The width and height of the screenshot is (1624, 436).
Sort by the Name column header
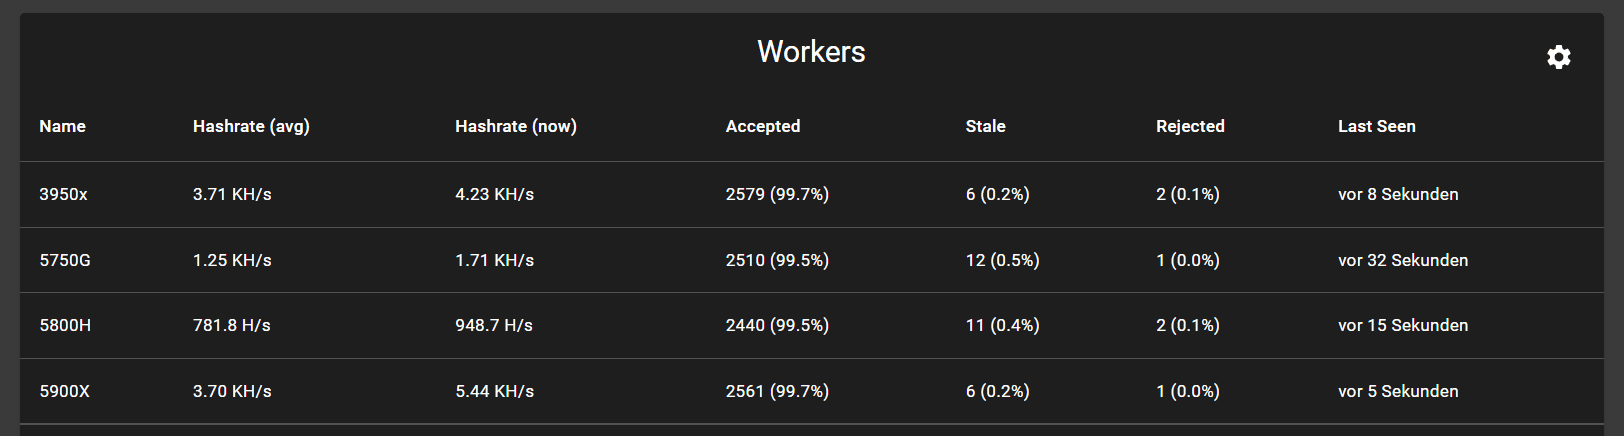[62, 126]
